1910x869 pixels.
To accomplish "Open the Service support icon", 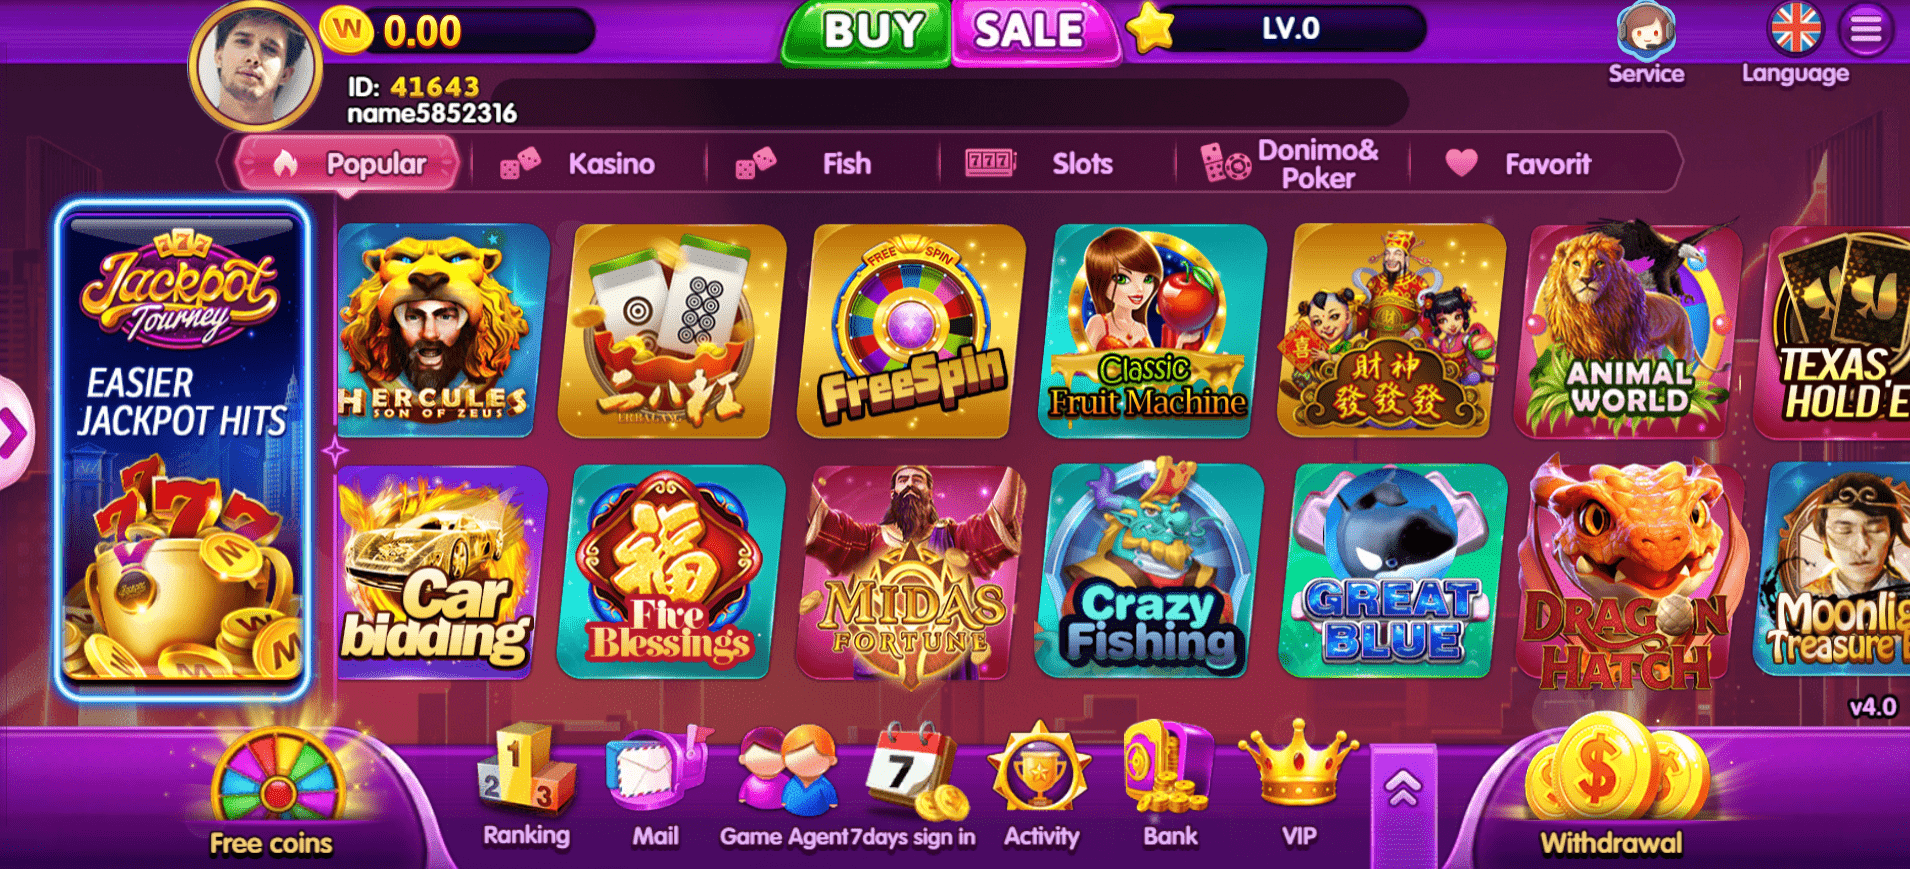I will [x=1646, y=32].
